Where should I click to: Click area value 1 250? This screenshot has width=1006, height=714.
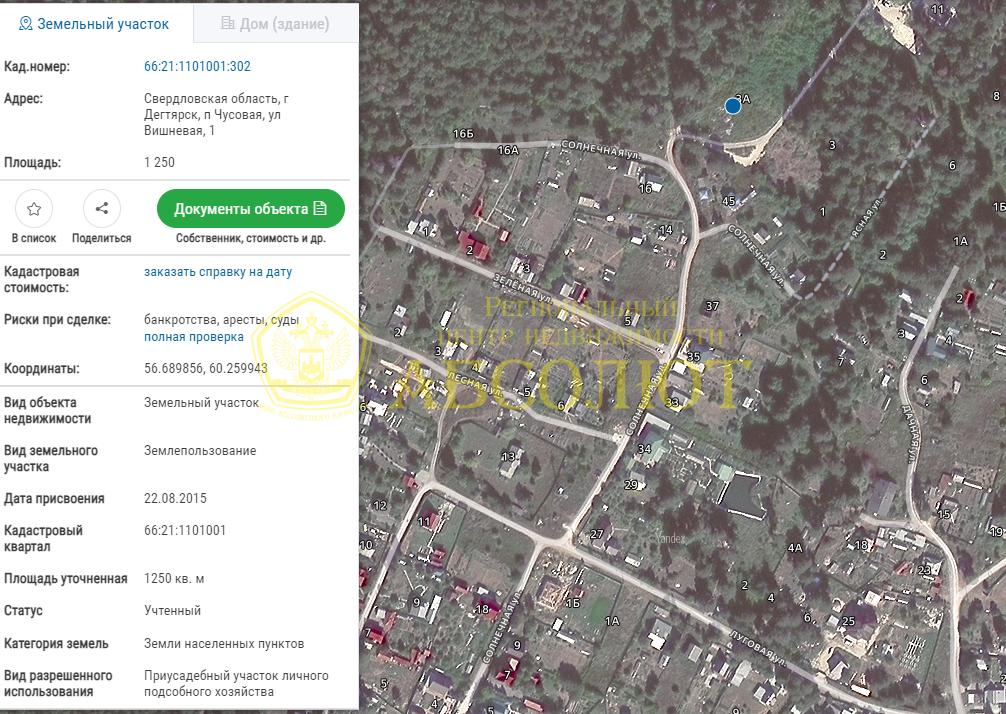pyautogui.click(x=159, y=162)
